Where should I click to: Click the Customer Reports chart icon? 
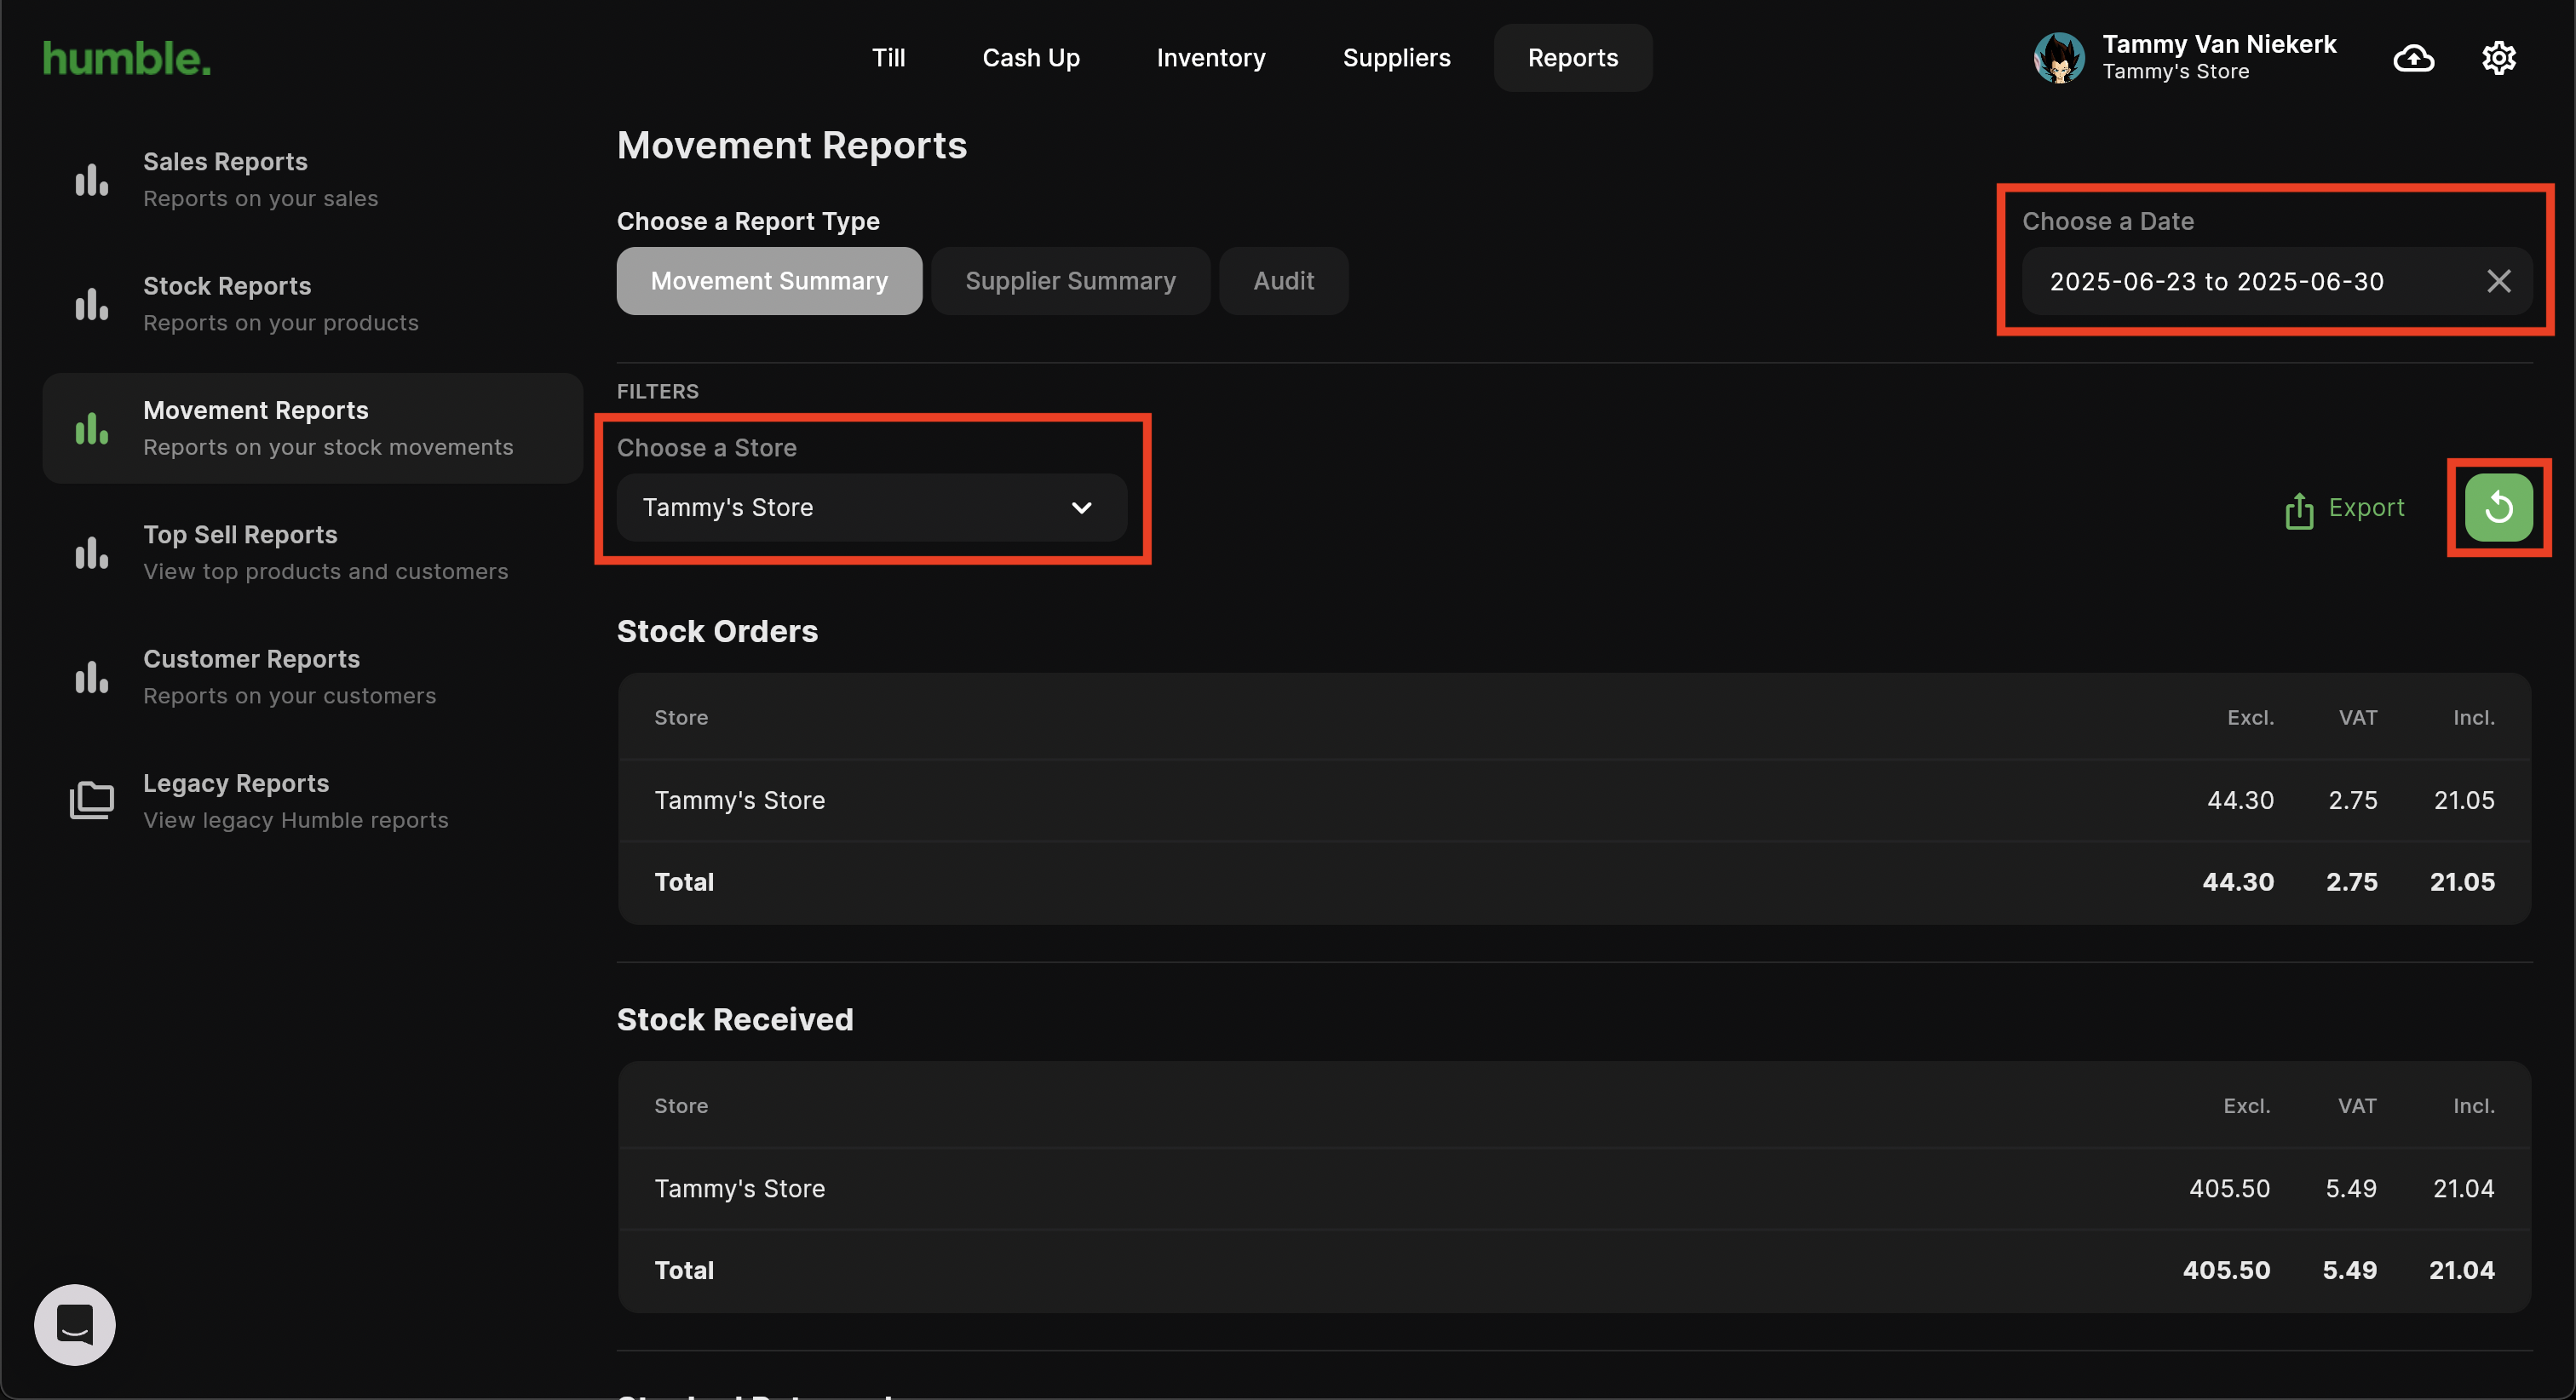92,677
